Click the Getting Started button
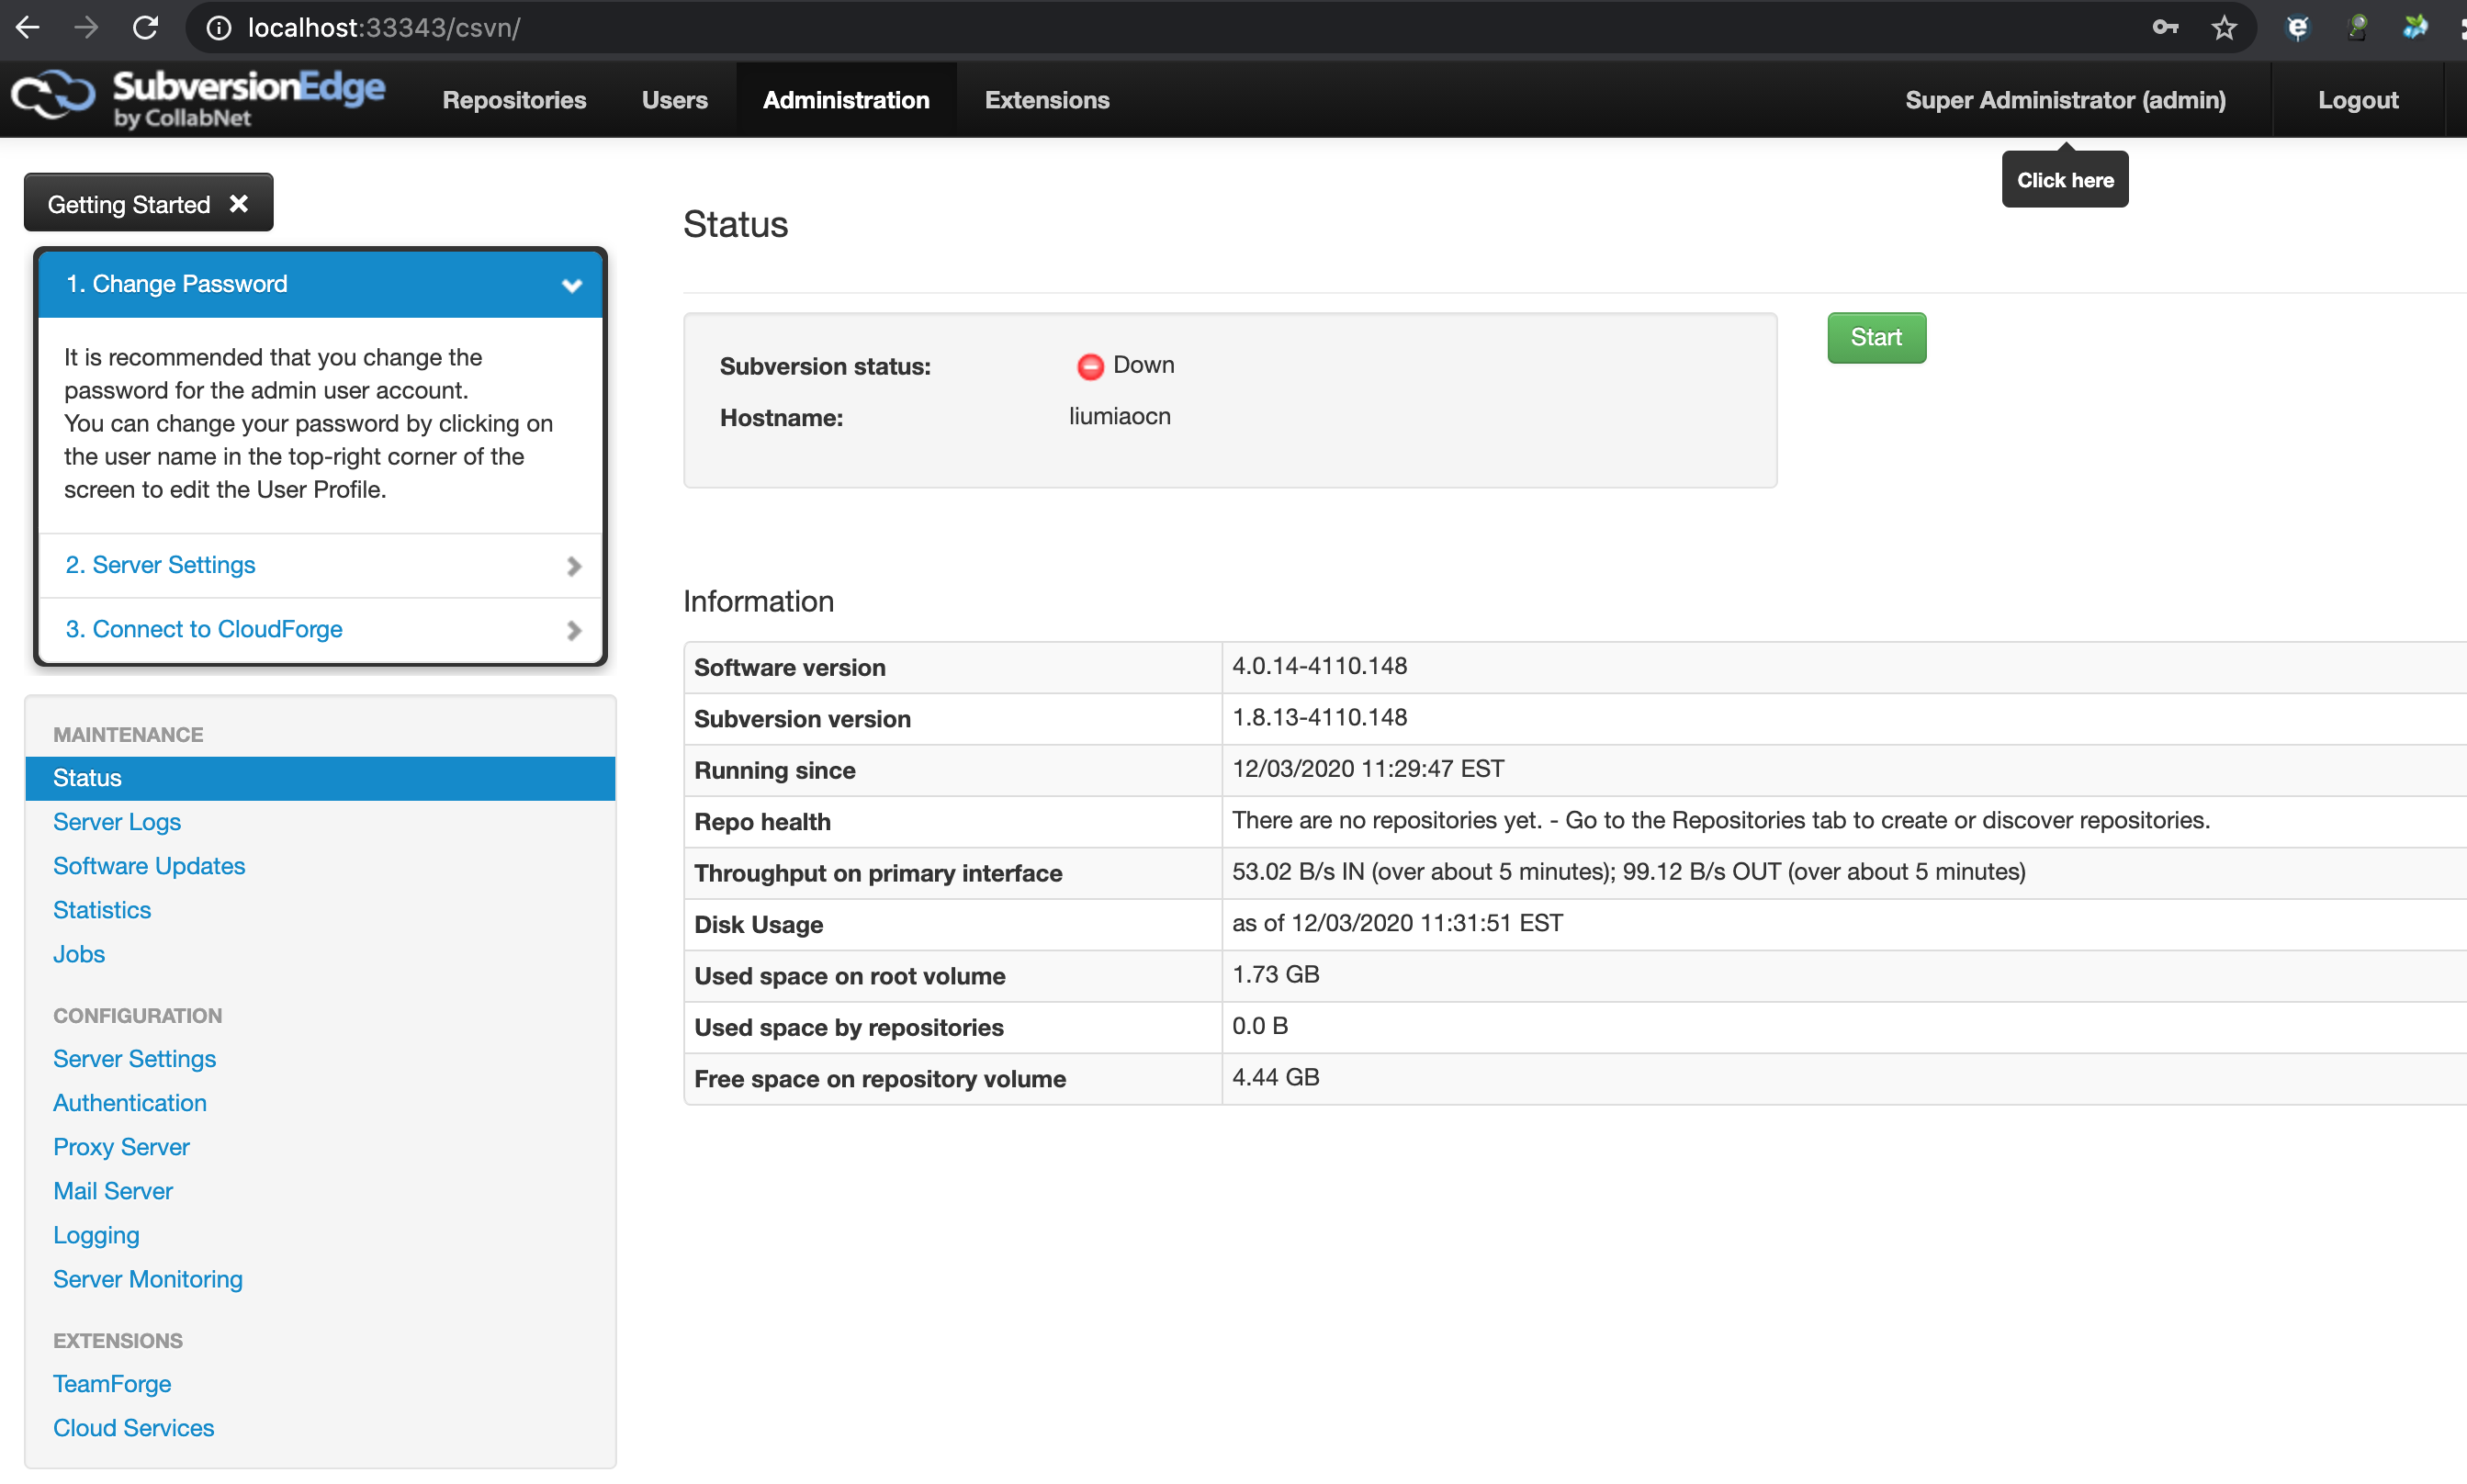 tap(148, 203)
